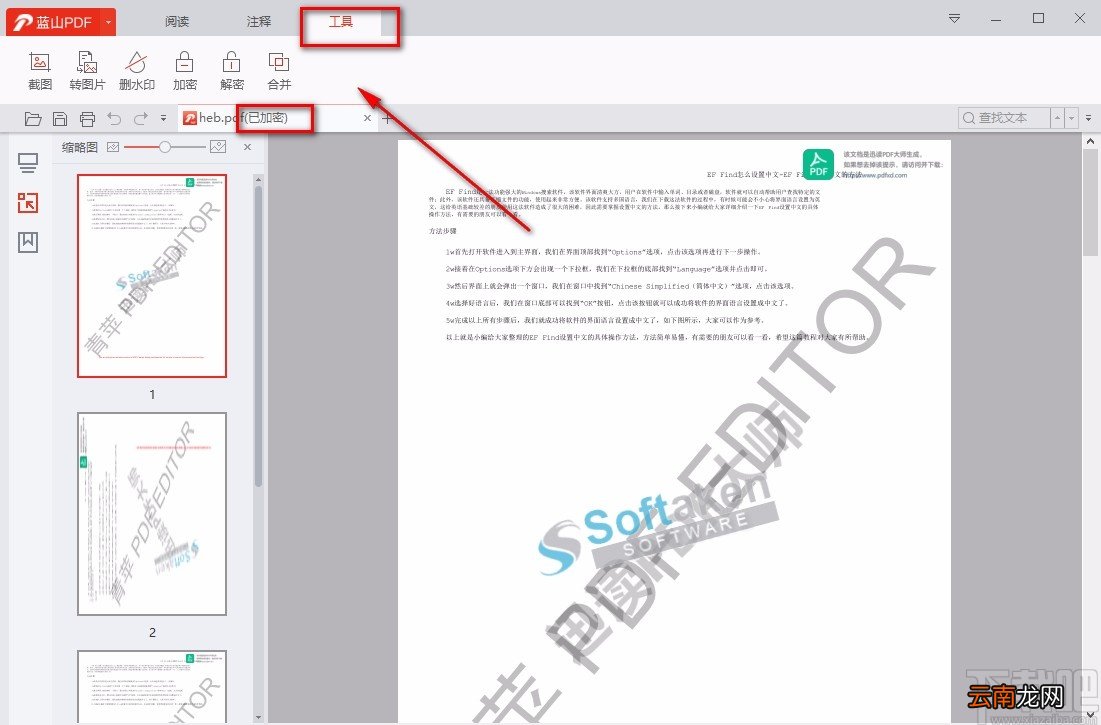
Task: Switch to the 注释 tab
Action: click(x=259, y=22)
